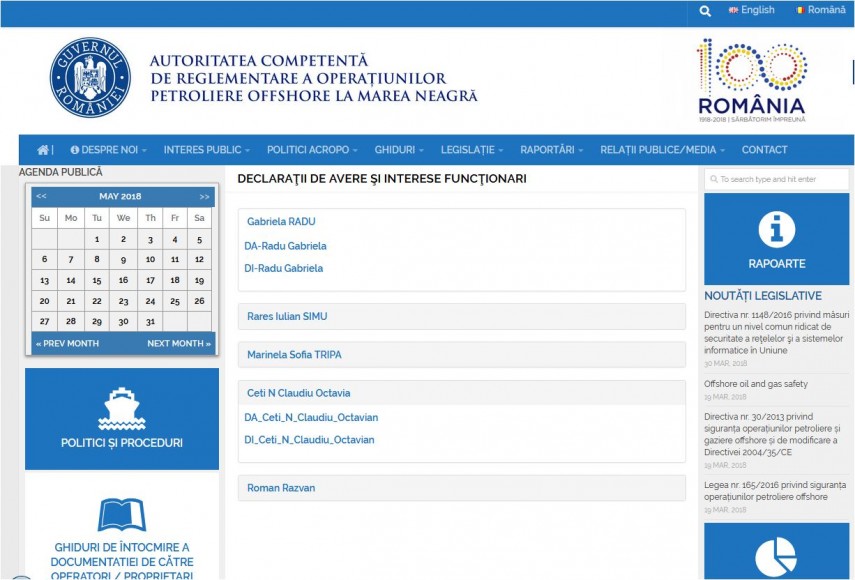Open the Ghiduri navigation menu
This screenshot has width=855, height=580.
pyautogui.click(x=398, y=150)
